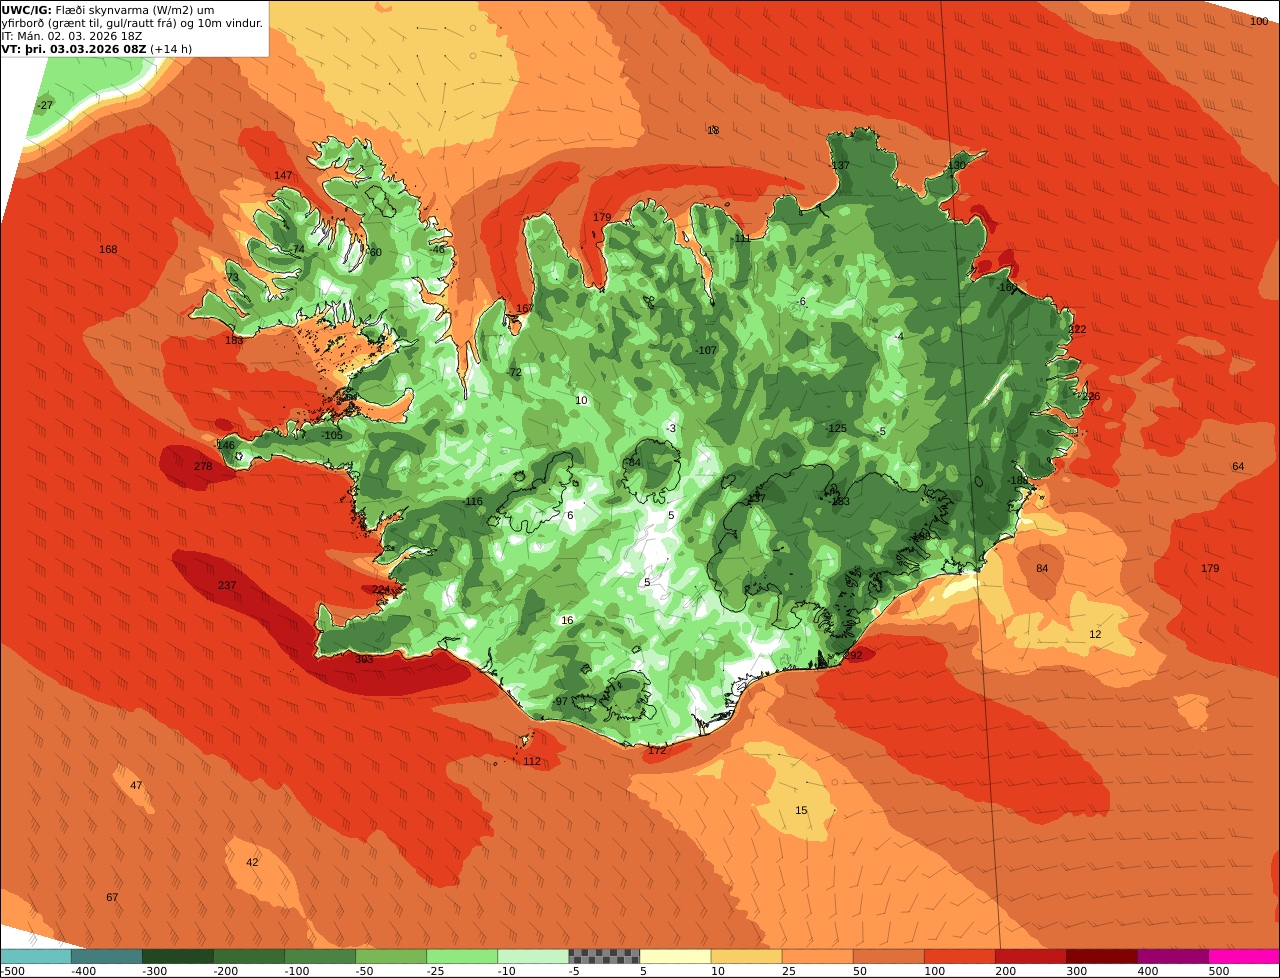Click the pale green swatch between -10 and -5
The height and width of the screenshot is (978, 1280).
point(533,956)
